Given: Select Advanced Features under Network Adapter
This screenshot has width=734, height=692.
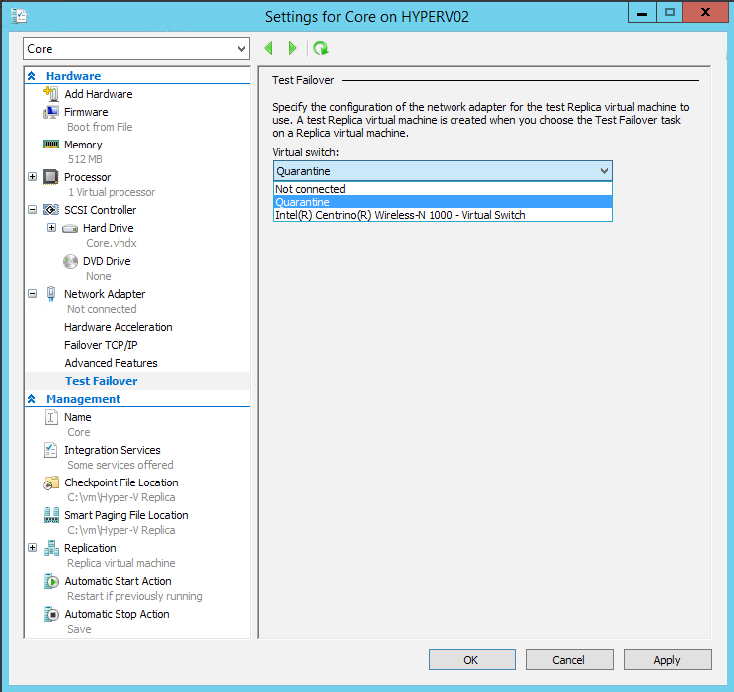Looking at the screenshot, I should click(x=111, y=363).
